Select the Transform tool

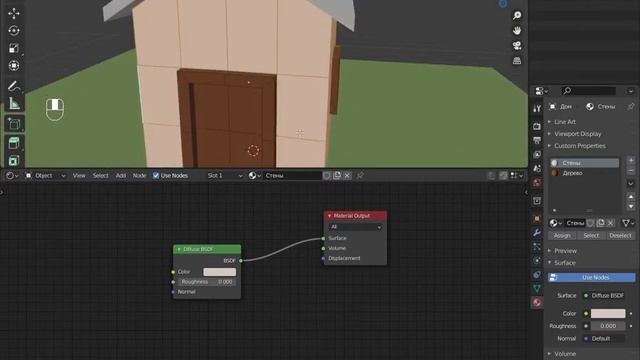pos(14,65)
